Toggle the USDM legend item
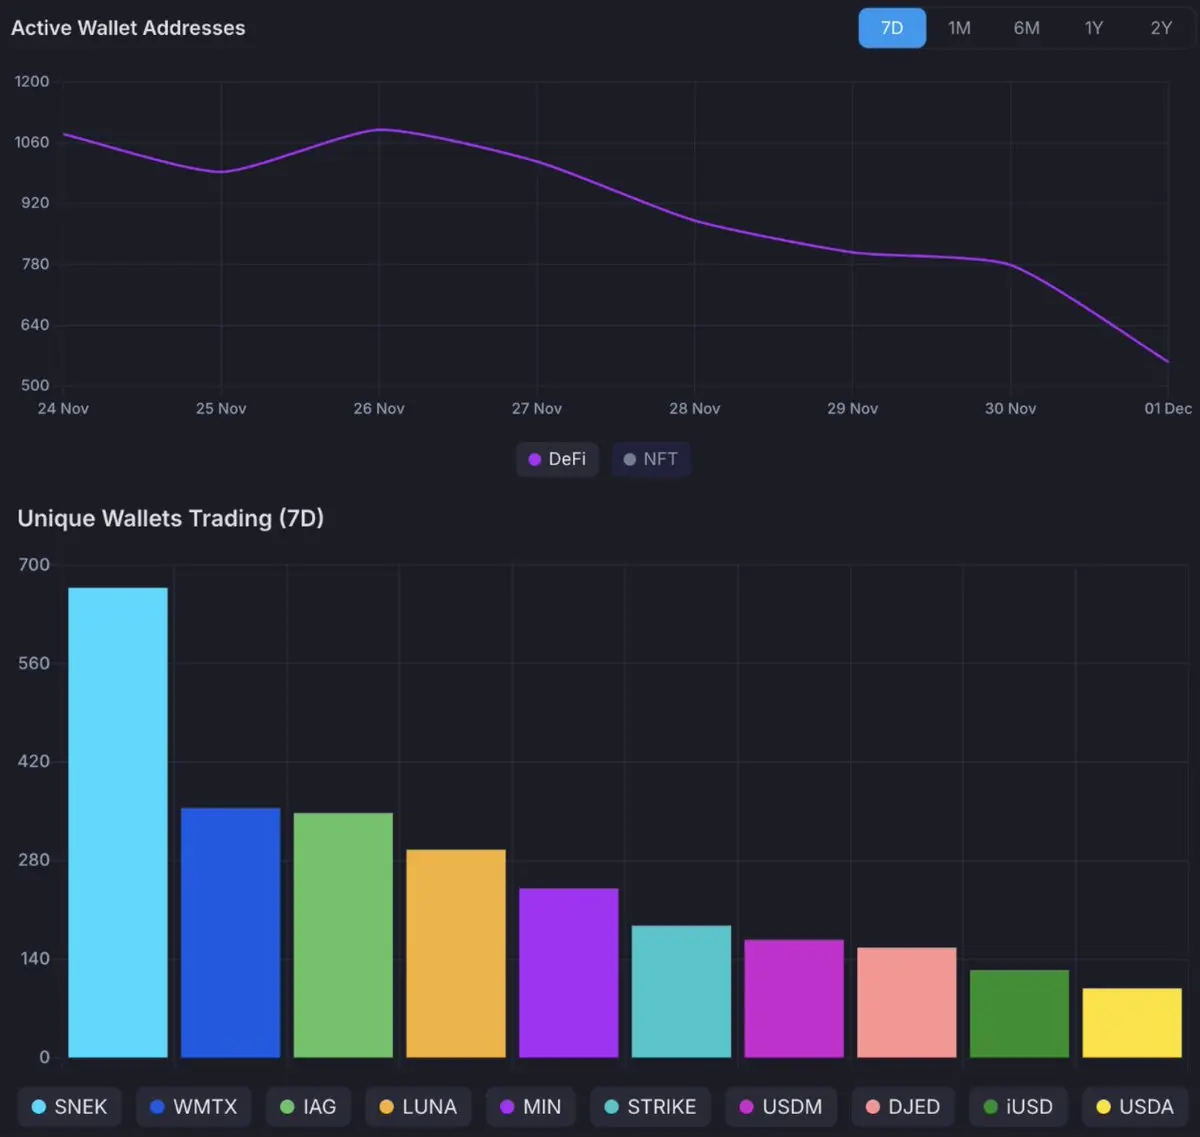This screenshot has height=1137, width=1200. click(781, 1106)
